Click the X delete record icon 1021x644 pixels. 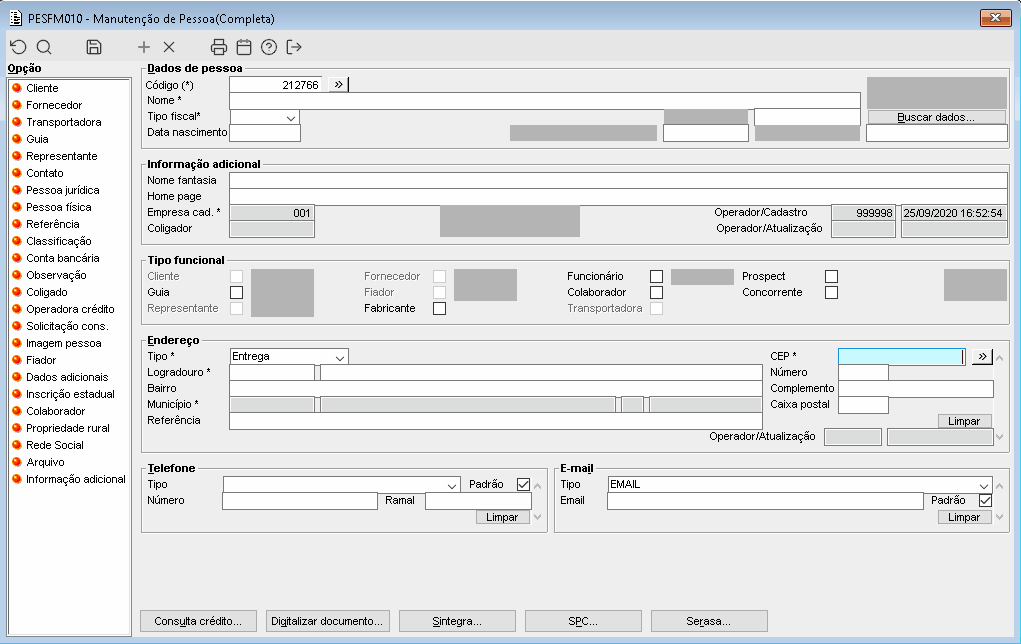coord(169,47)
